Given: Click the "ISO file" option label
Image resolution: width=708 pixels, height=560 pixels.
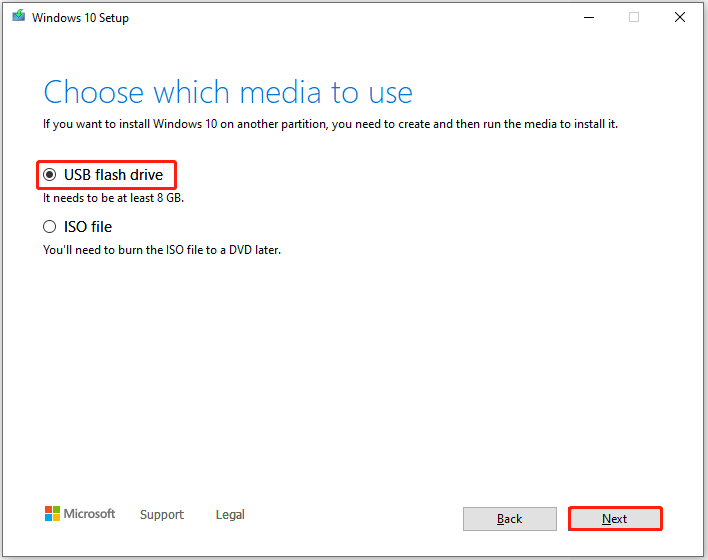Looking at the screenshot, I should tap(88, 227).
